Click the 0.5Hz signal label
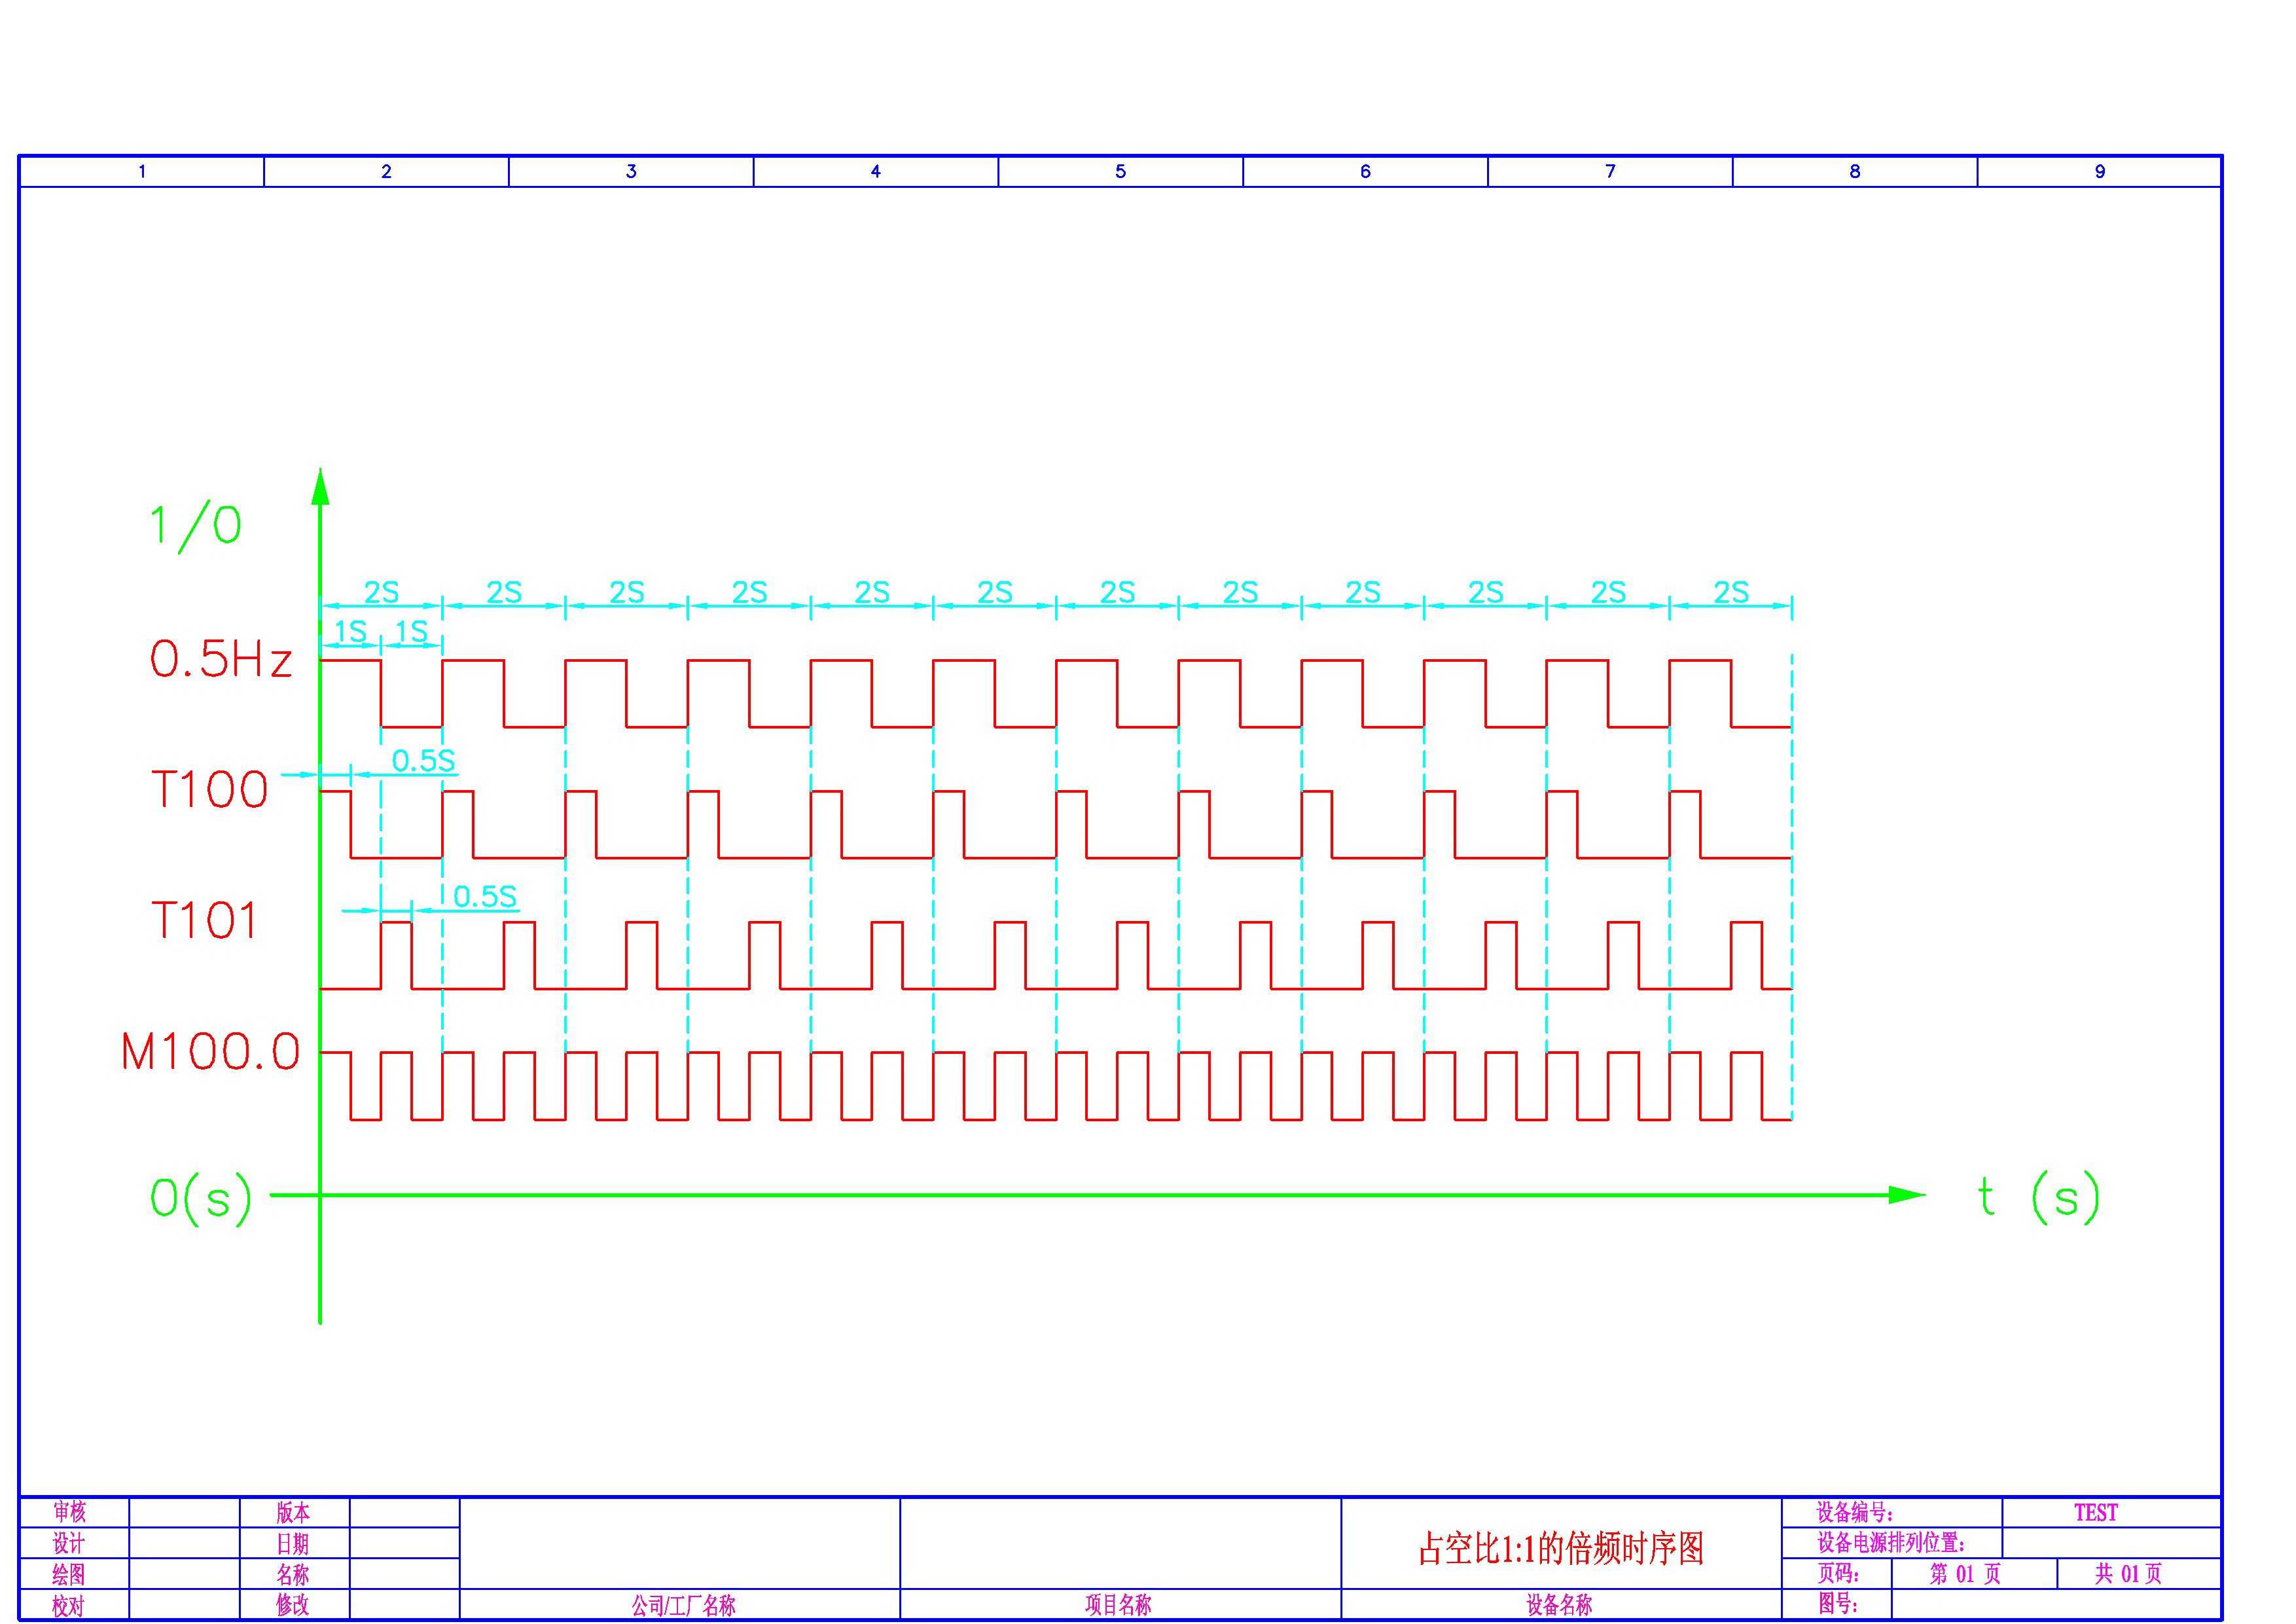Viewport: 2296px width, 1624px height. [x=220, y=660]
